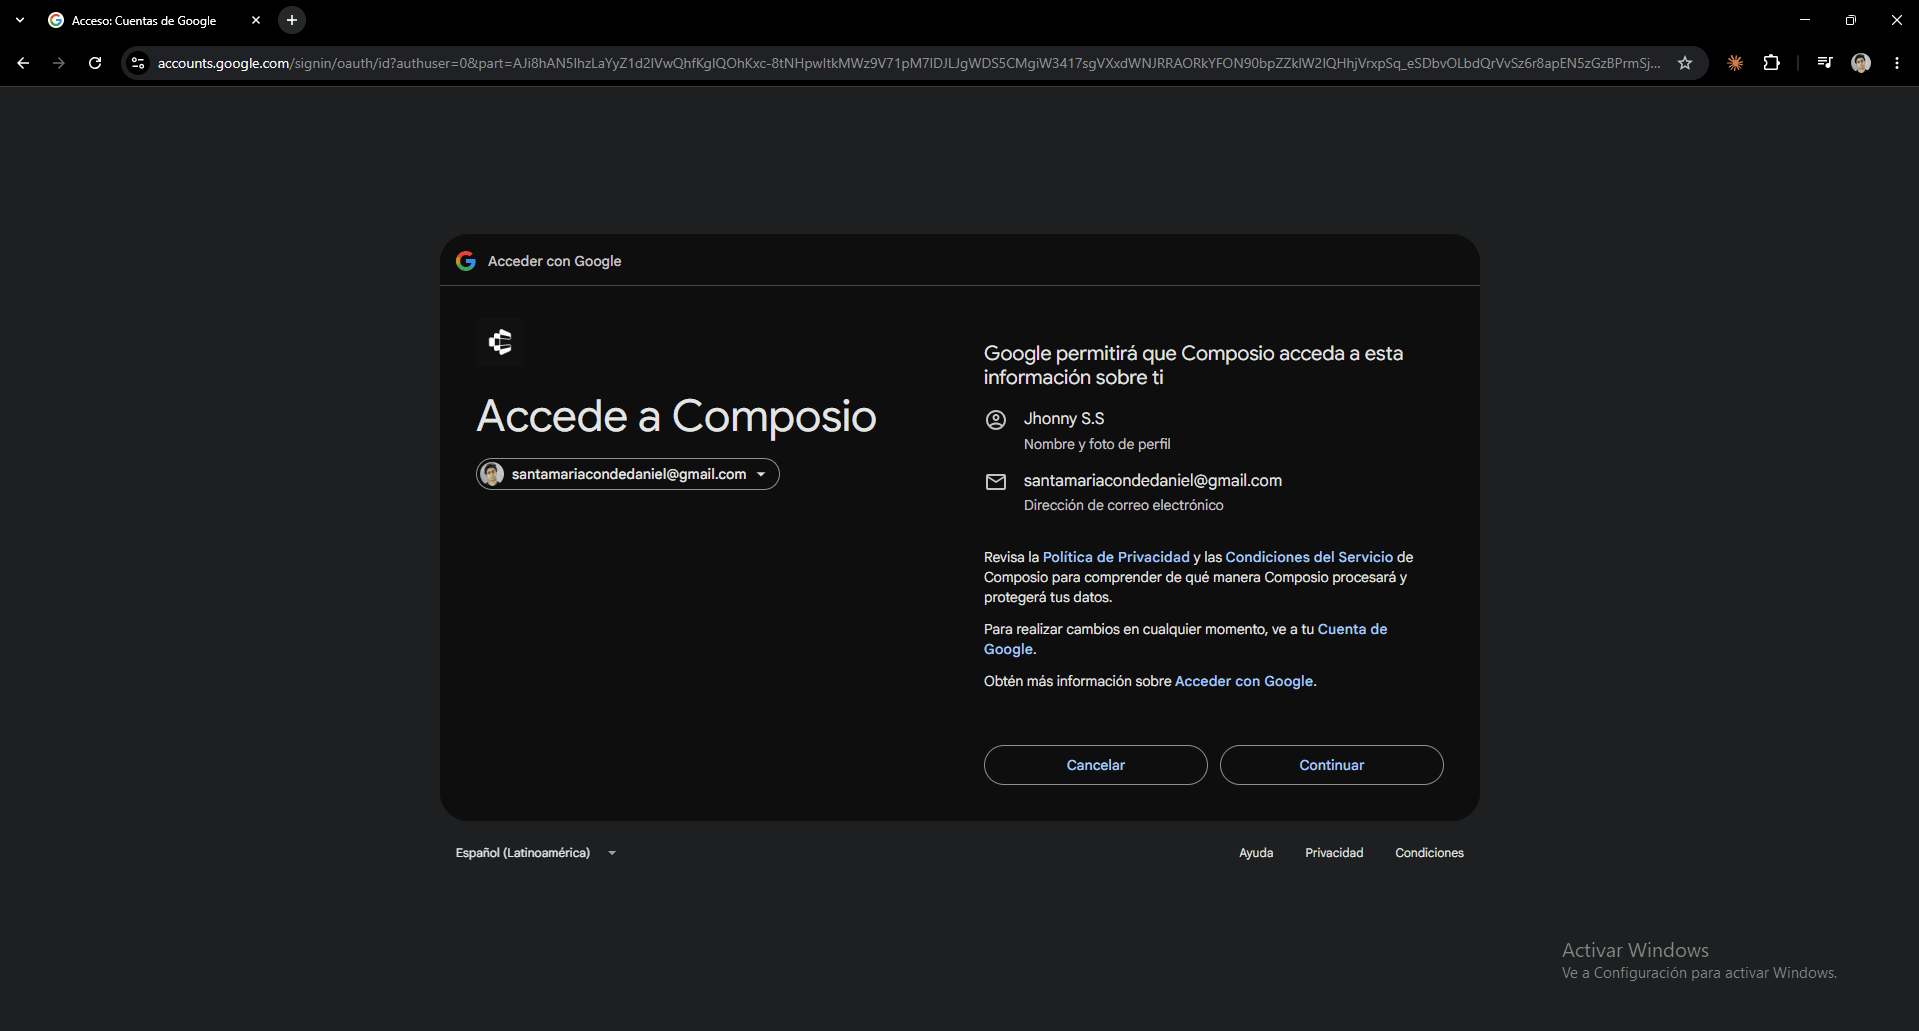This screenshot has width=1919, height=1031.
Task: Open the Privacidad footer link
Action: click(1334, 853)
